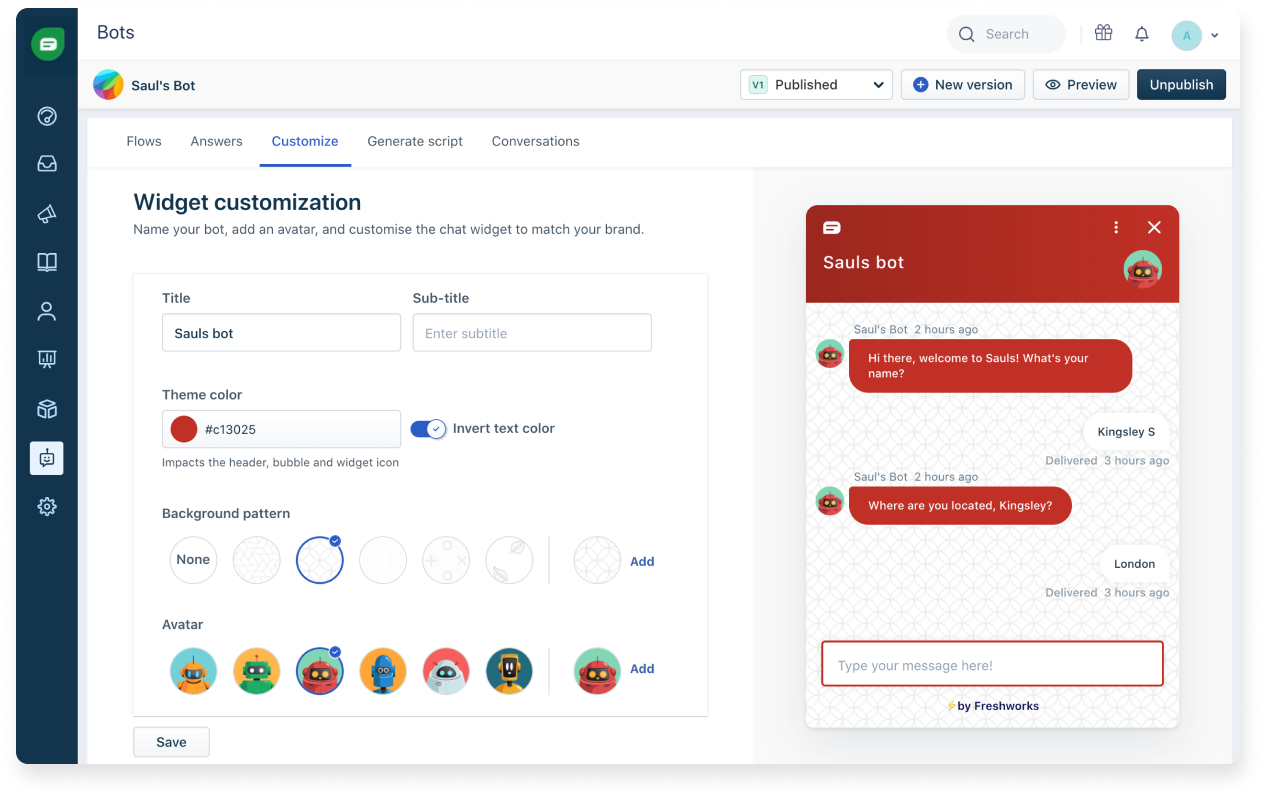Click the New version button
This screenshot has width=1264, height=796.
963,85
